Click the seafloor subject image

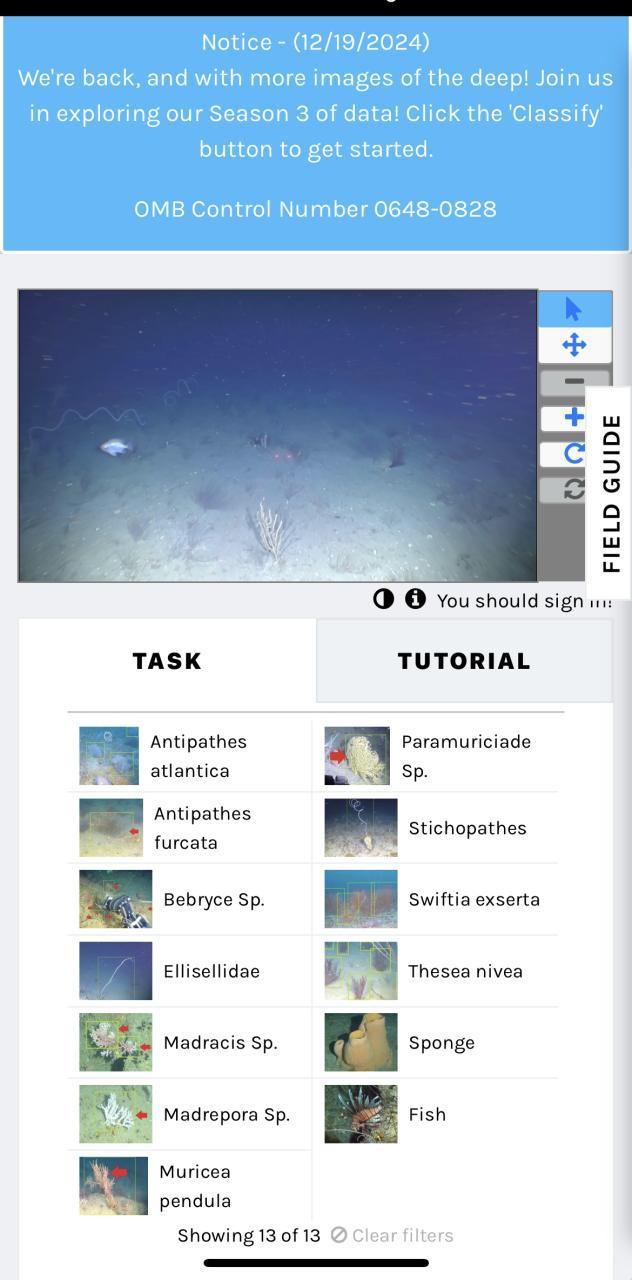point(278,436)
